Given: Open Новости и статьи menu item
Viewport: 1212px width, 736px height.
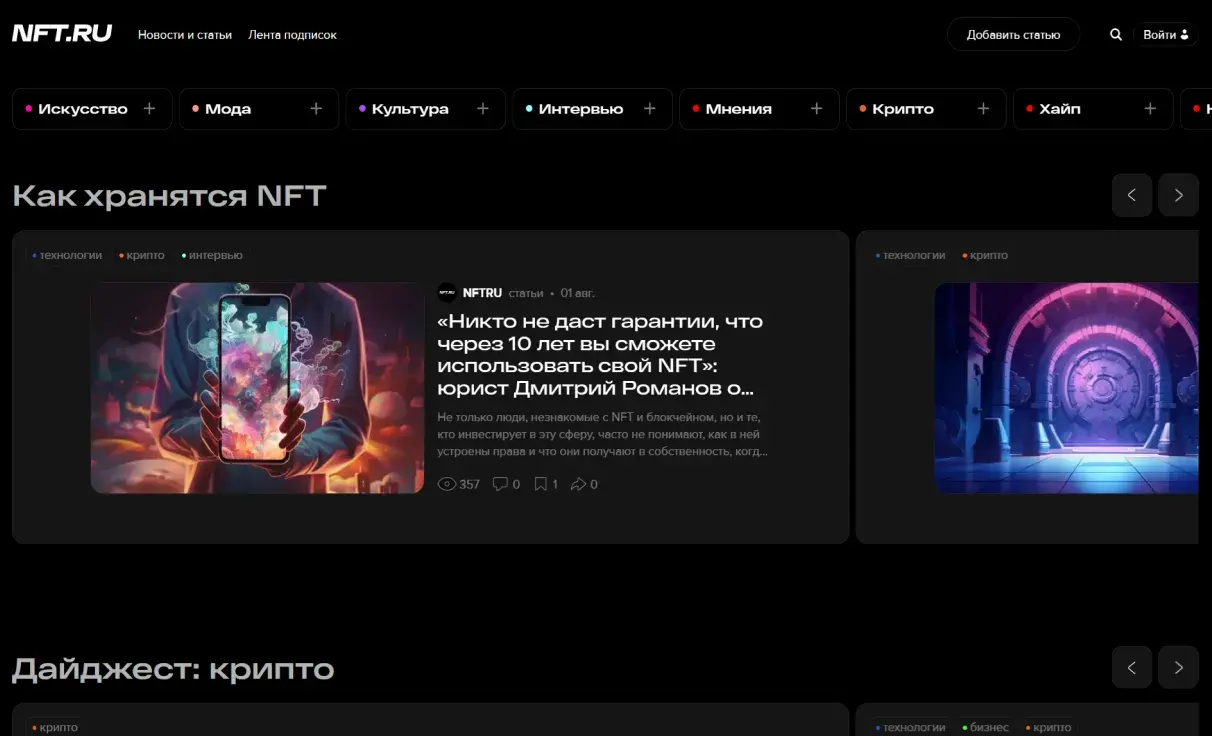Looking at the screenshot, I should (185, 35).
